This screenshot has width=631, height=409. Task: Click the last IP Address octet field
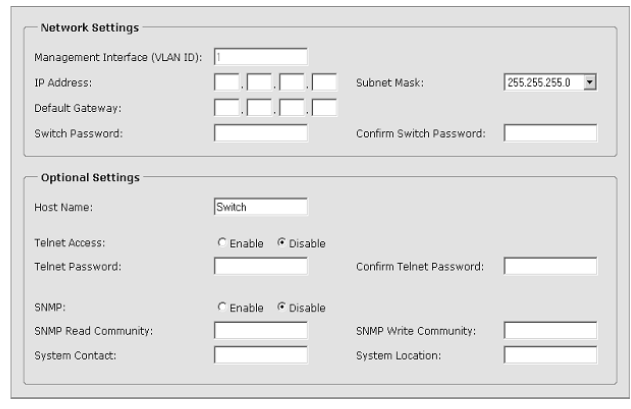324,82
